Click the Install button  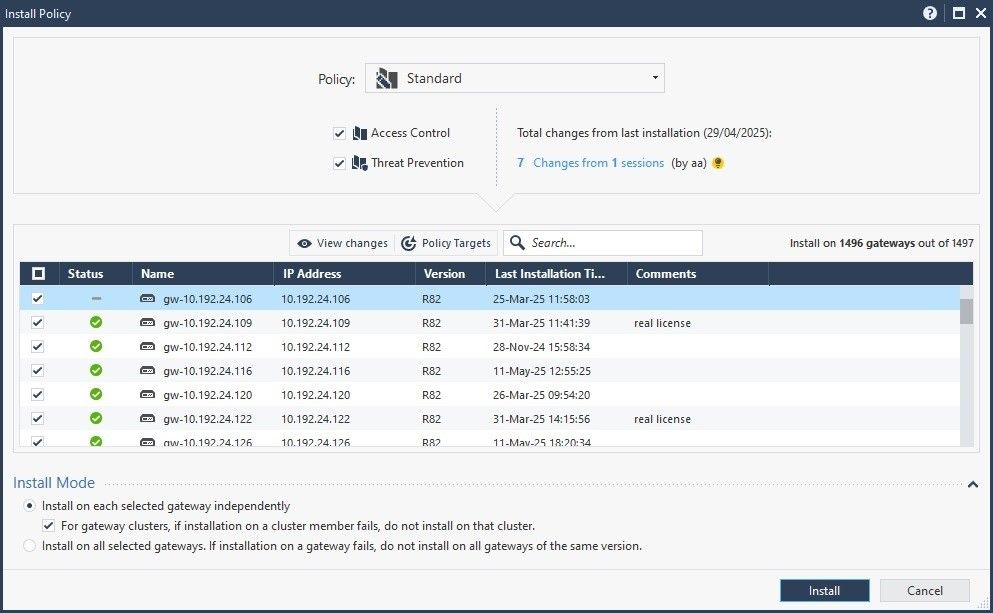point(825,591)
